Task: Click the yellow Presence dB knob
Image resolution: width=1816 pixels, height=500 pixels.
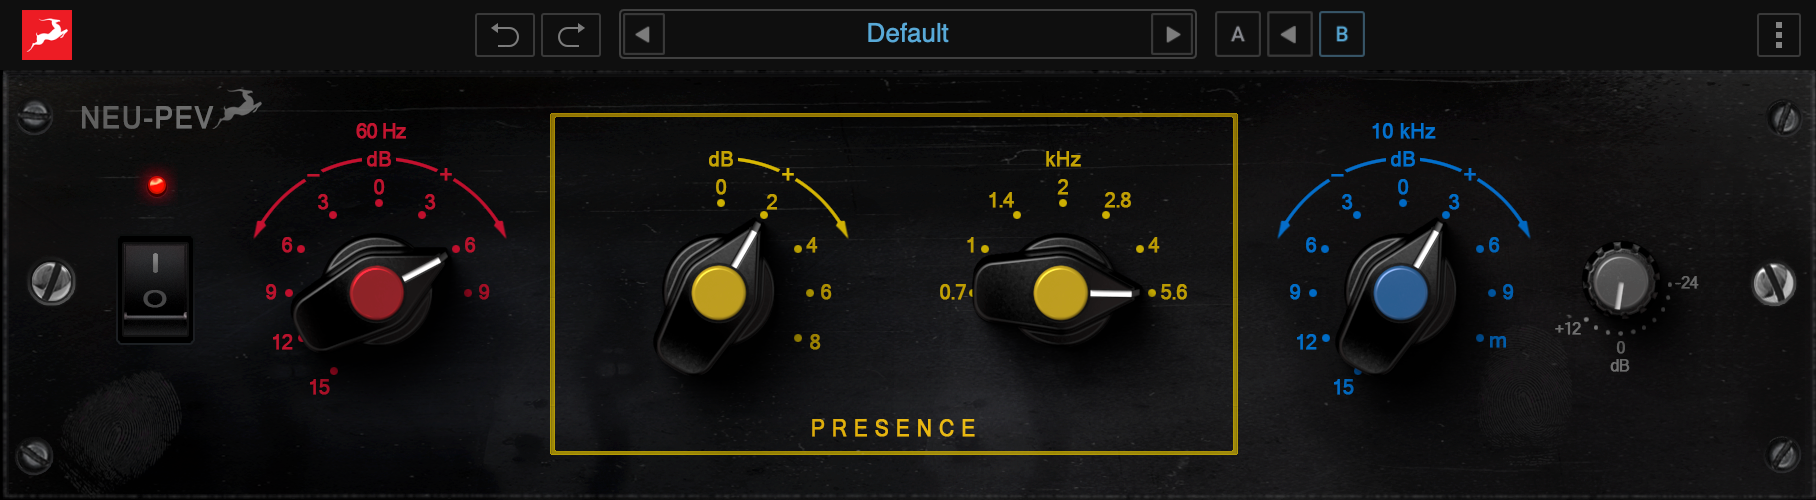Action: point(718,292)
